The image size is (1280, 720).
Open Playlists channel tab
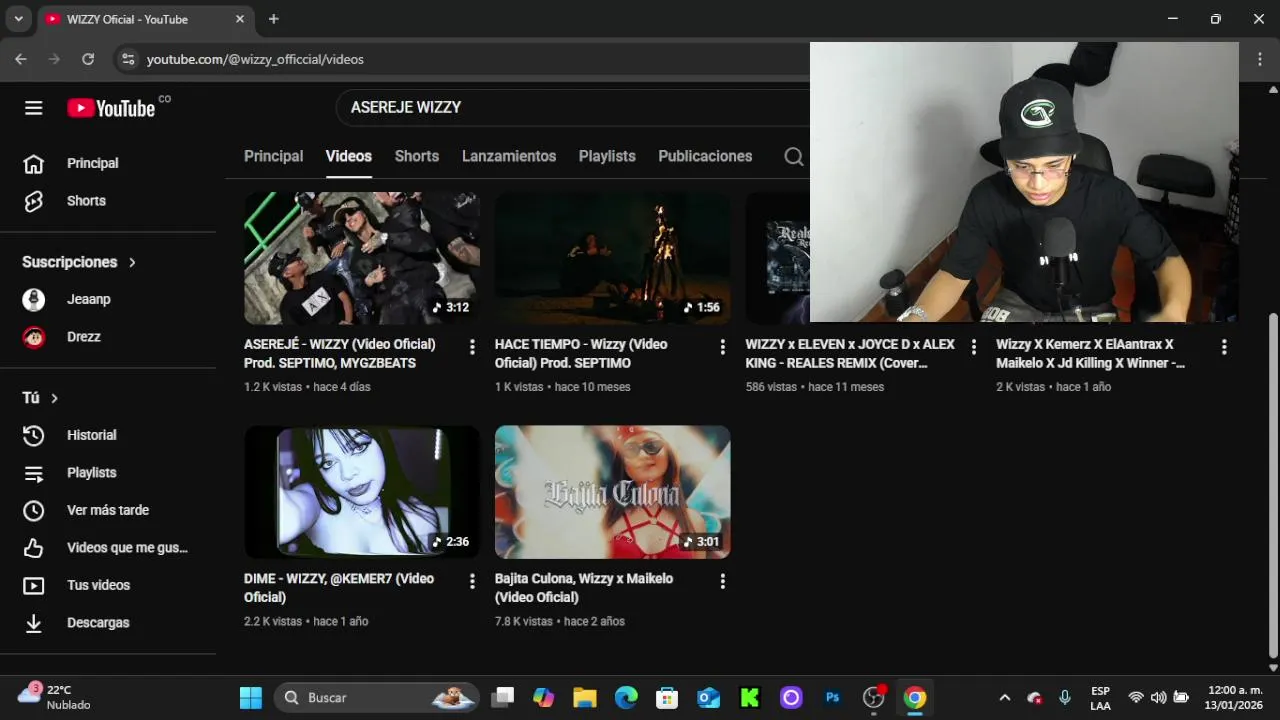607,156
